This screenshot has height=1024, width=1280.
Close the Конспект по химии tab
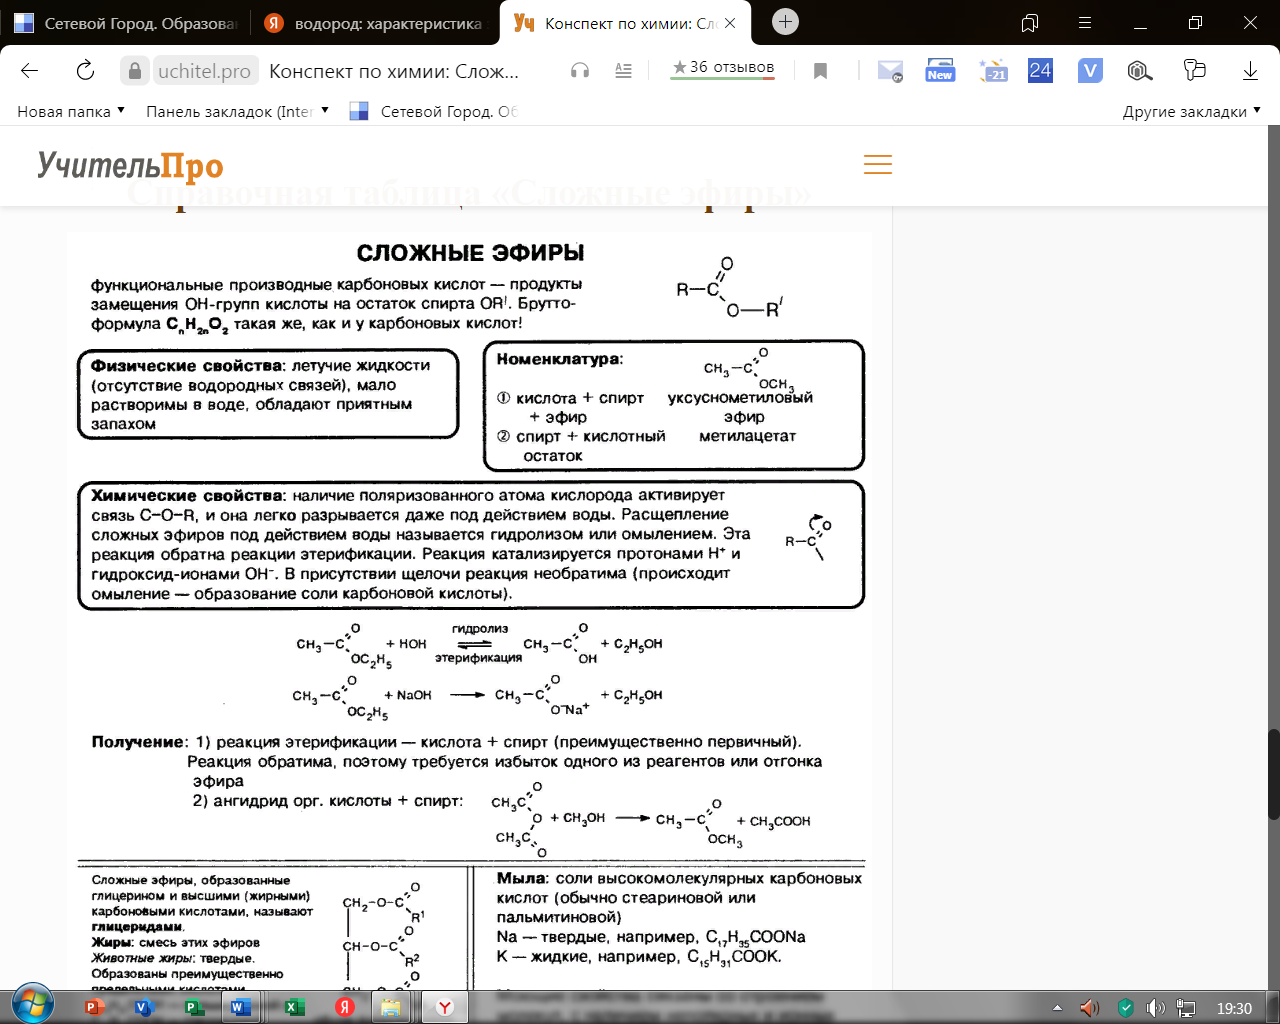730,23
